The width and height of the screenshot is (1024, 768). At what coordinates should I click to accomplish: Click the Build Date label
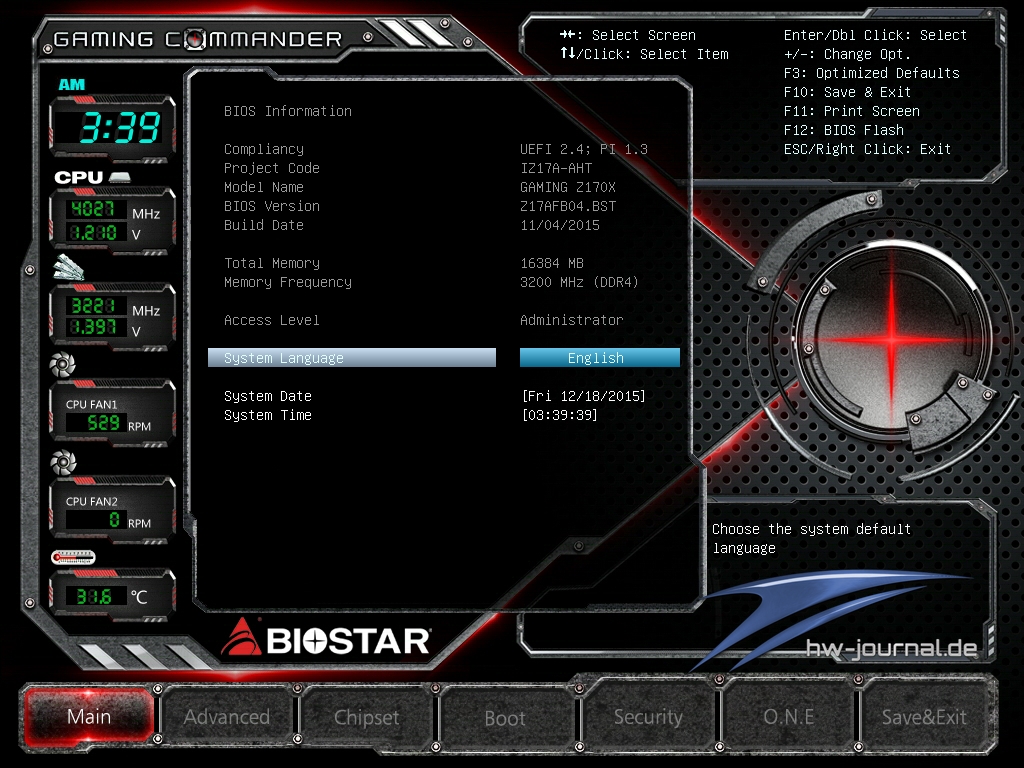264,225
